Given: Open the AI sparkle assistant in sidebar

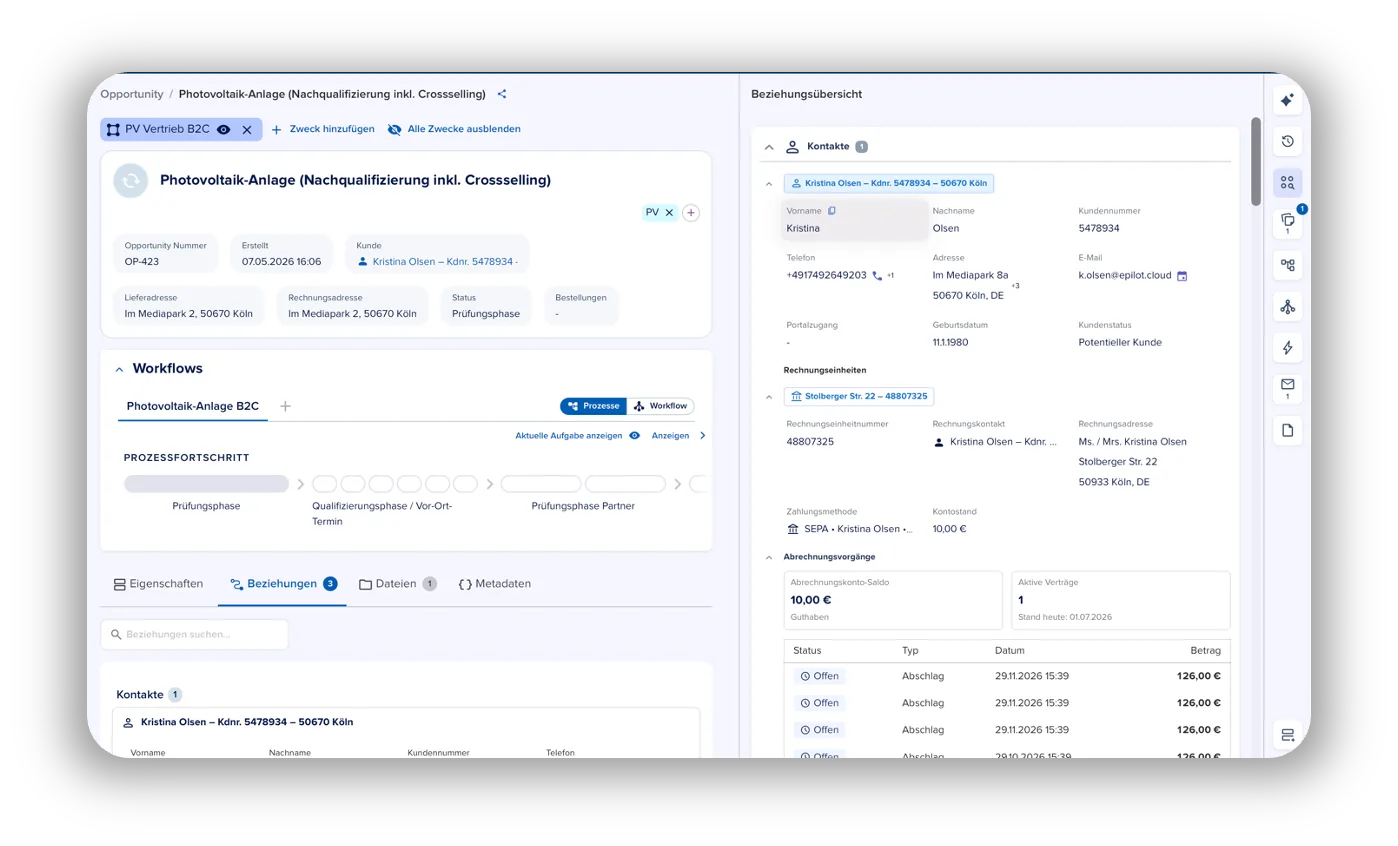Looking at the screenshot, I should [1287, 99].
